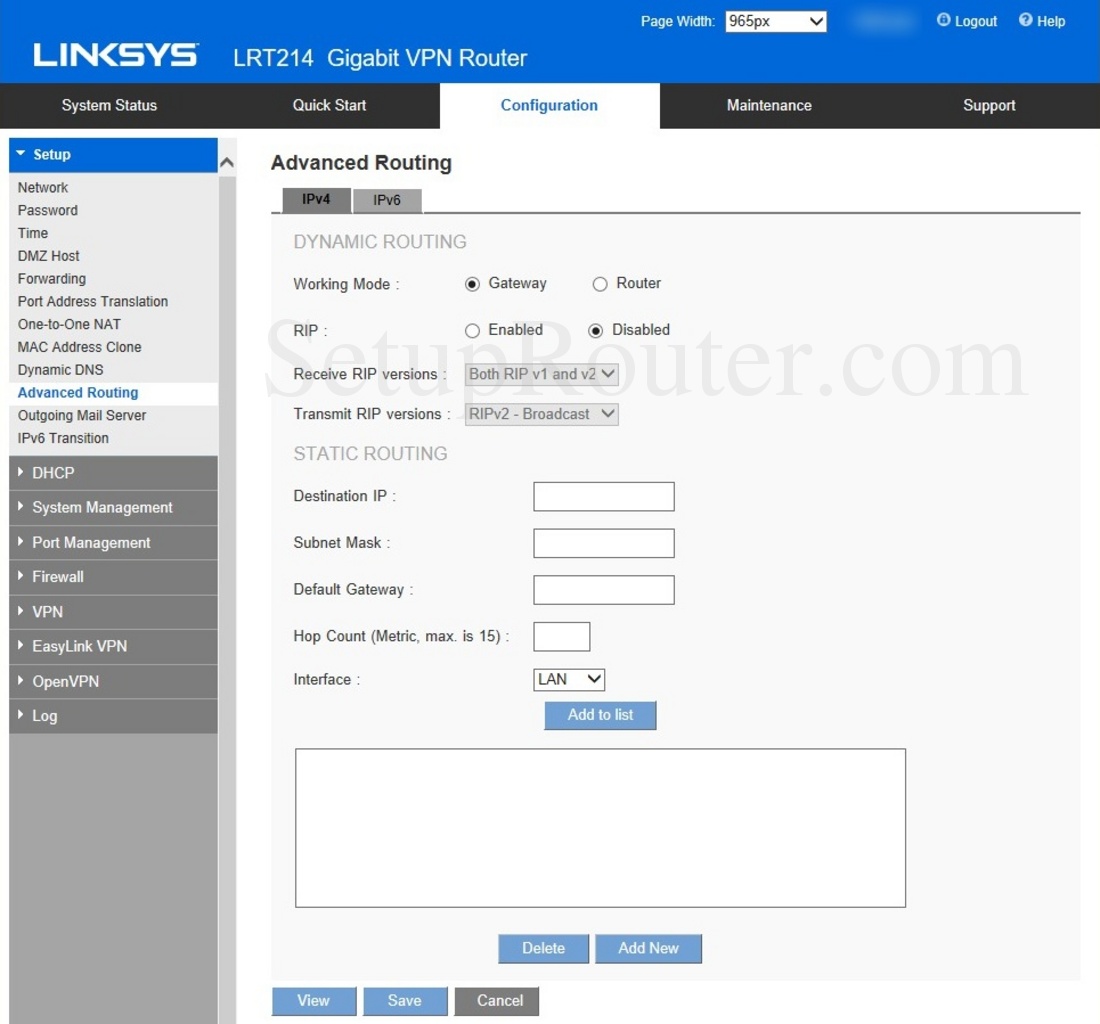Click the Linksys logo

tap(116, 55)
